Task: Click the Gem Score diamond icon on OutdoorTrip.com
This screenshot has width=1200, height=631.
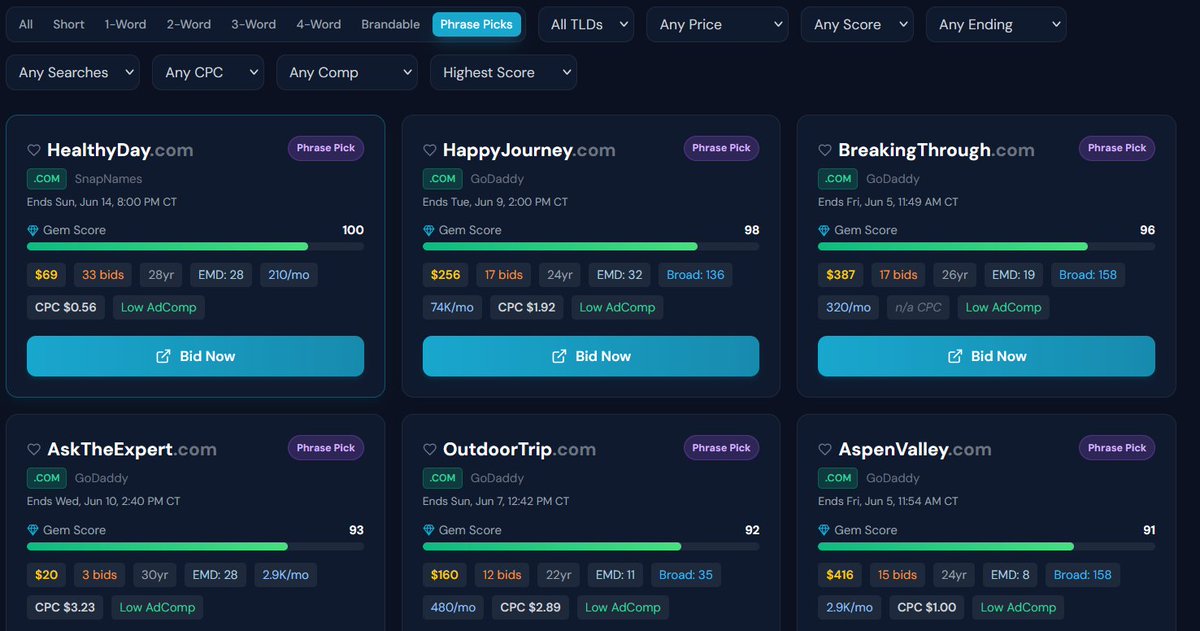Action: [429, 530]
